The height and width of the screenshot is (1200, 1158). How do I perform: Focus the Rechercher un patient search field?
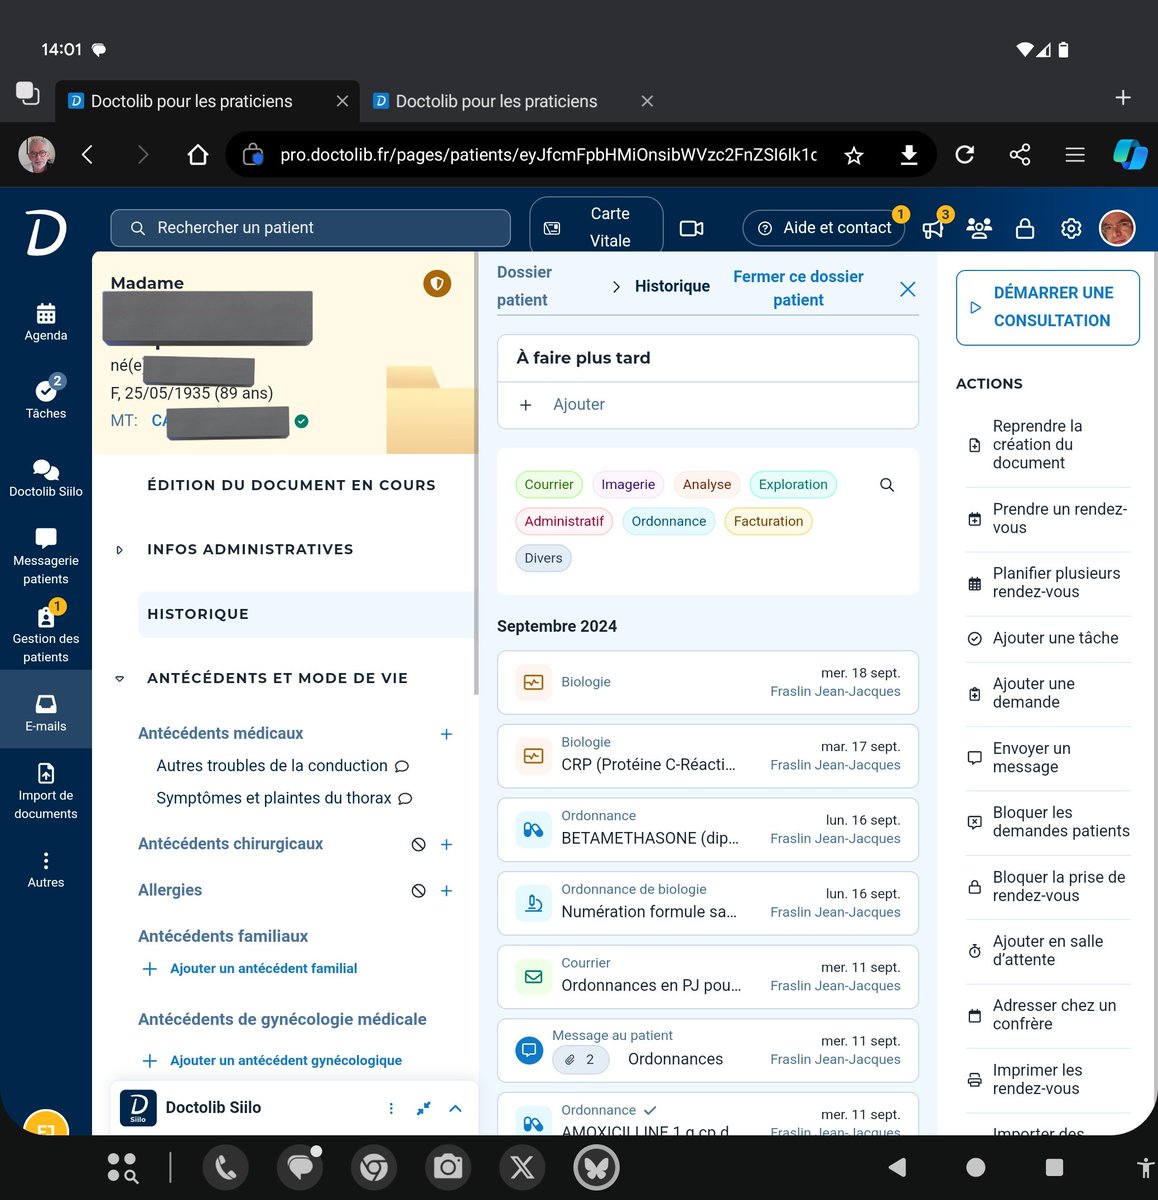click(310, 228)
